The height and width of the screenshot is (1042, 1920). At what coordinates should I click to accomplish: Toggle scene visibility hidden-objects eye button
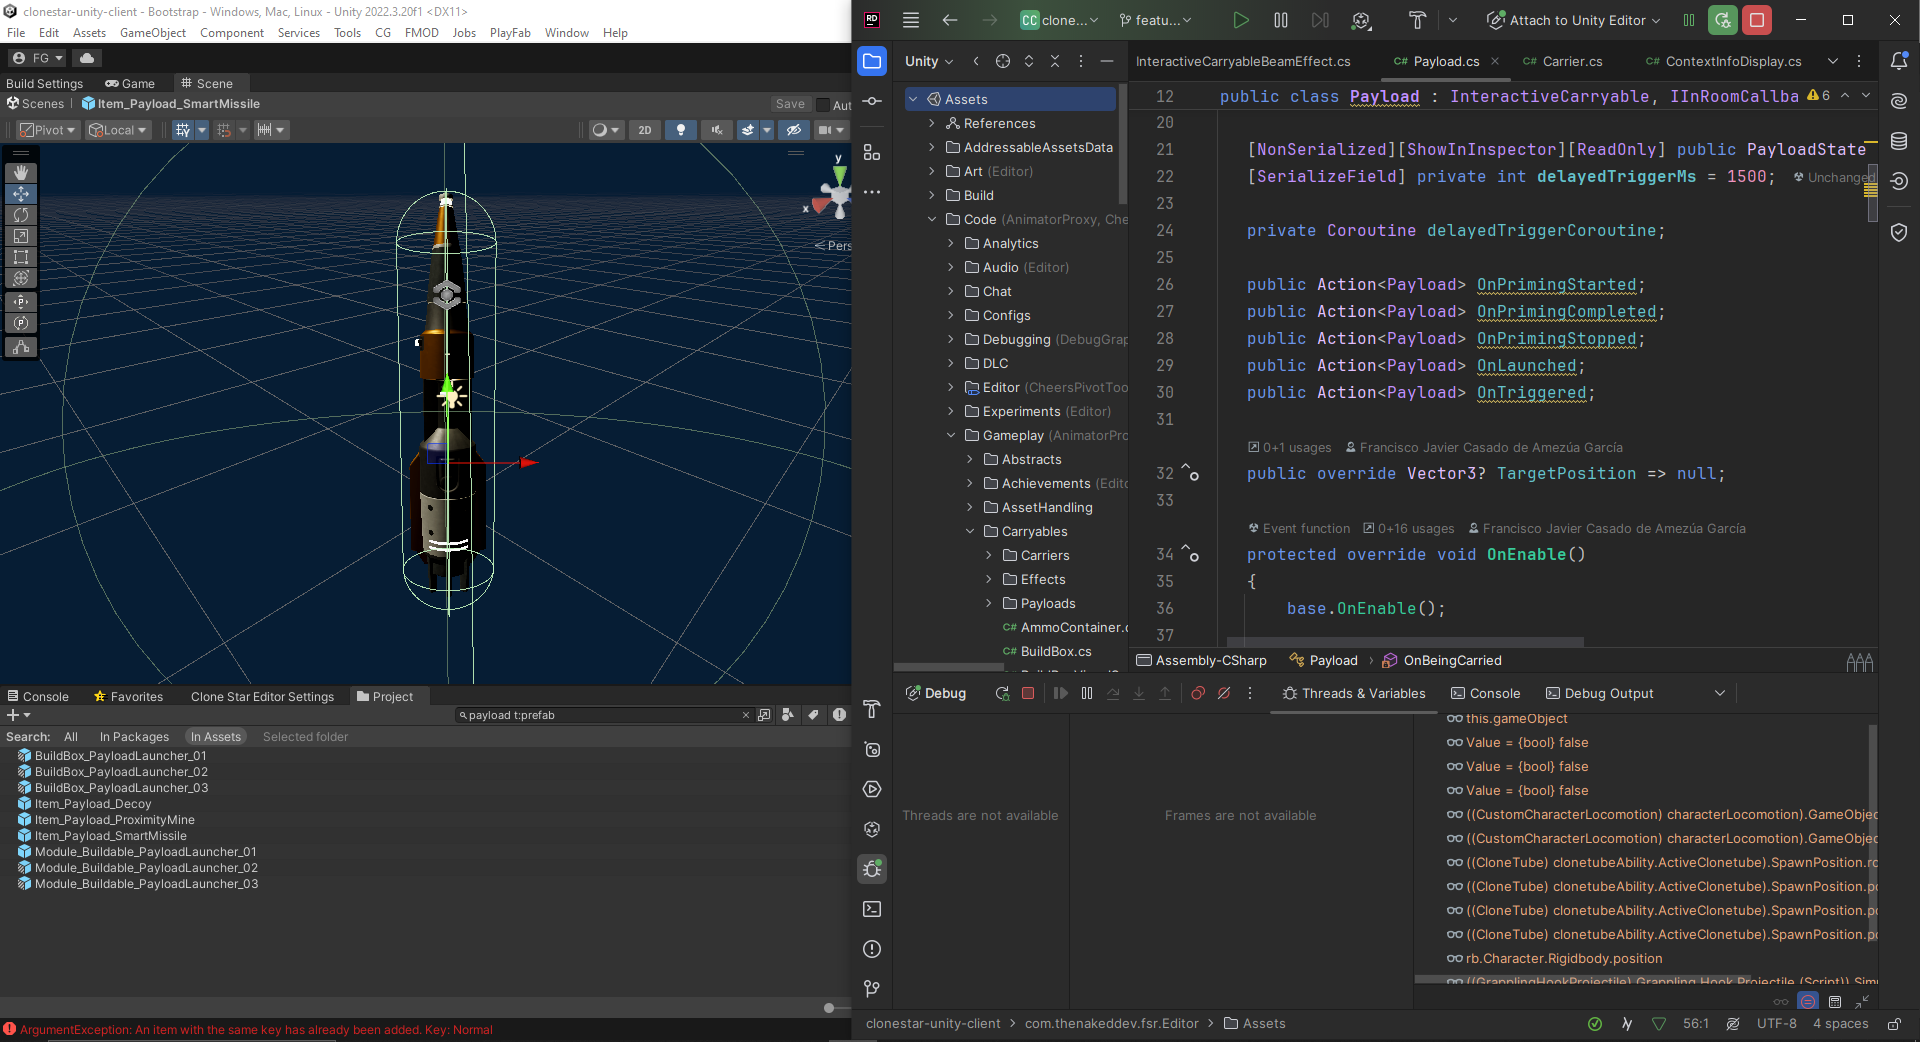coord(794,130)
